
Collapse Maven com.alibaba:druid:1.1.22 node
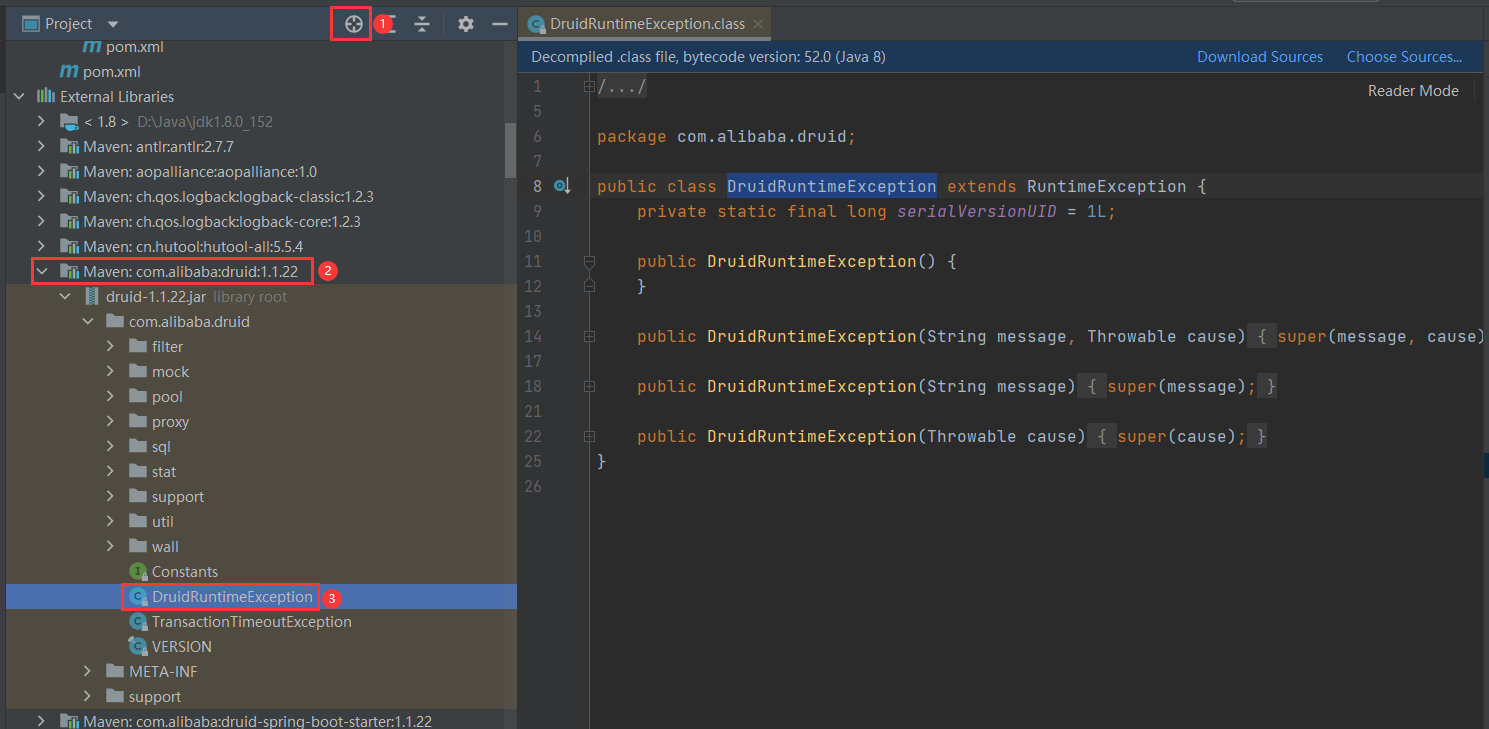41,272
